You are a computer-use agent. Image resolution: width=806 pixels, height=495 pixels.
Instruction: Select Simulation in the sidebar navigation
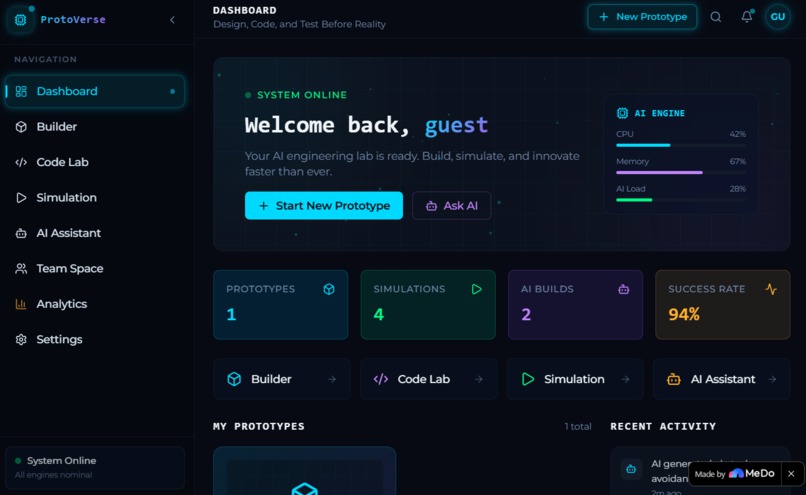95,198
